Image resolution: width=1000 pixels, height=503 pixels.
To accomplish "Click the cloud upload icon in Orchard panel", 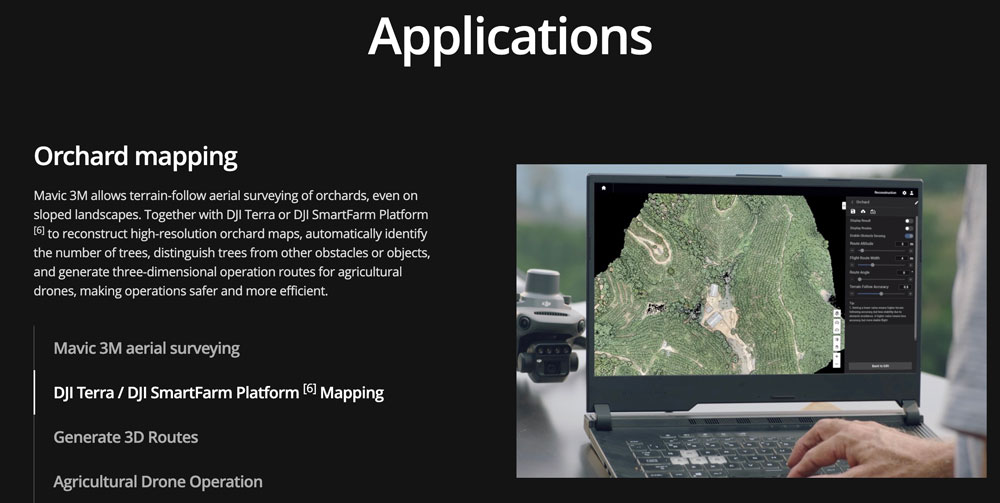I will 863,211.
